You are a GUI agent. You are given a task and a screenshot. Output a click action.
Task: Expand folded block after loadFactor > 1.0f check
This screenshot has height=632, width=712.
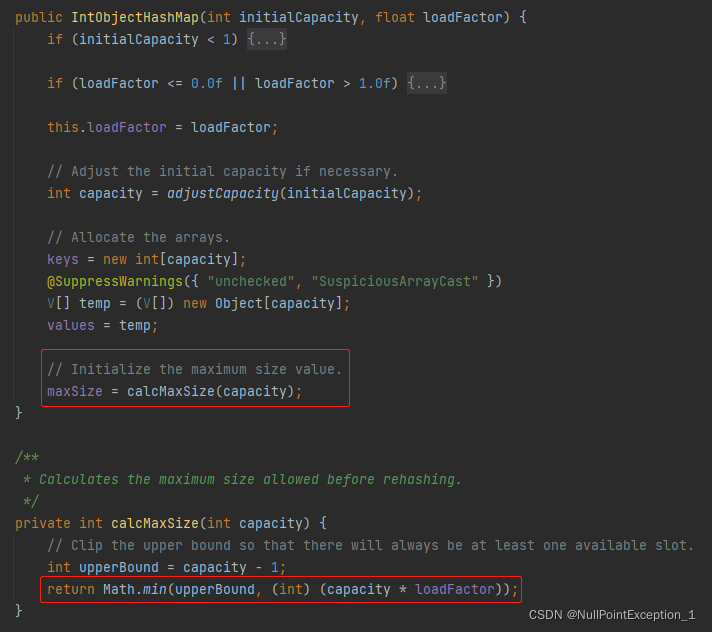[427, 83]
